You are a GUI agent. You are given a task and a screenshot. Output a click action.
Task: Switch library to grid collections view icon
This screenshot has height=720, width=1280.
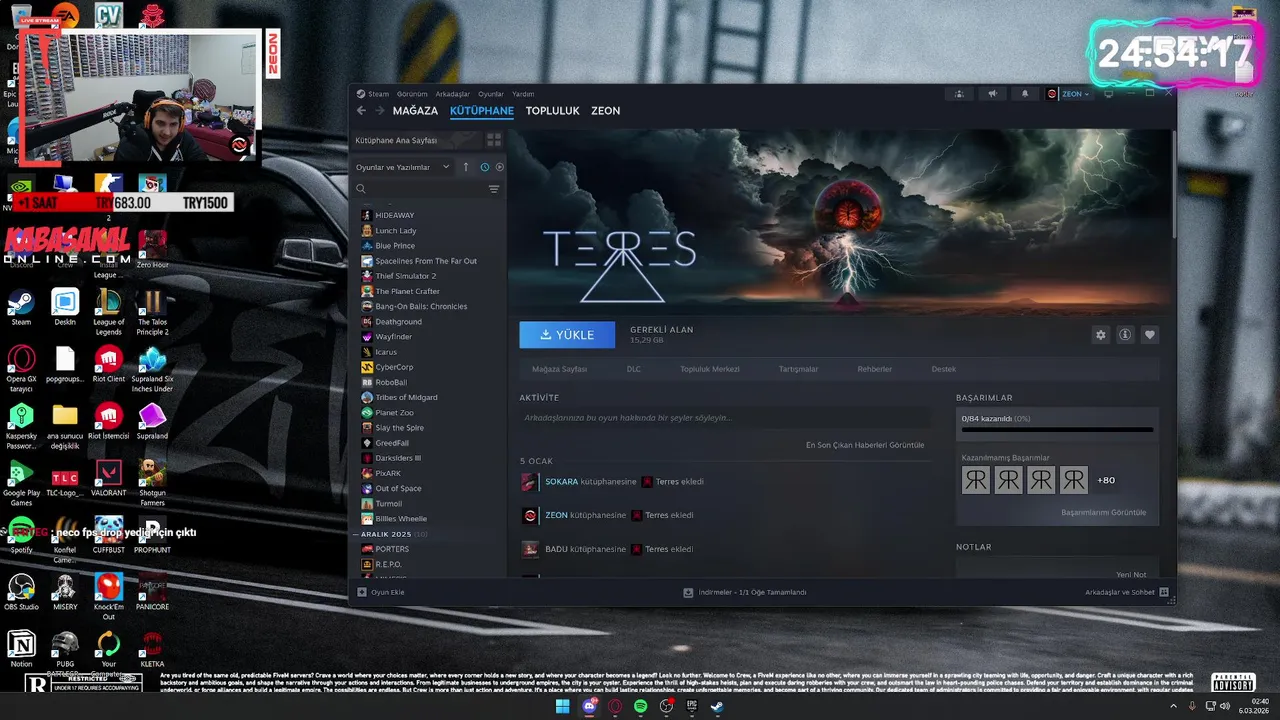point(493,140)
